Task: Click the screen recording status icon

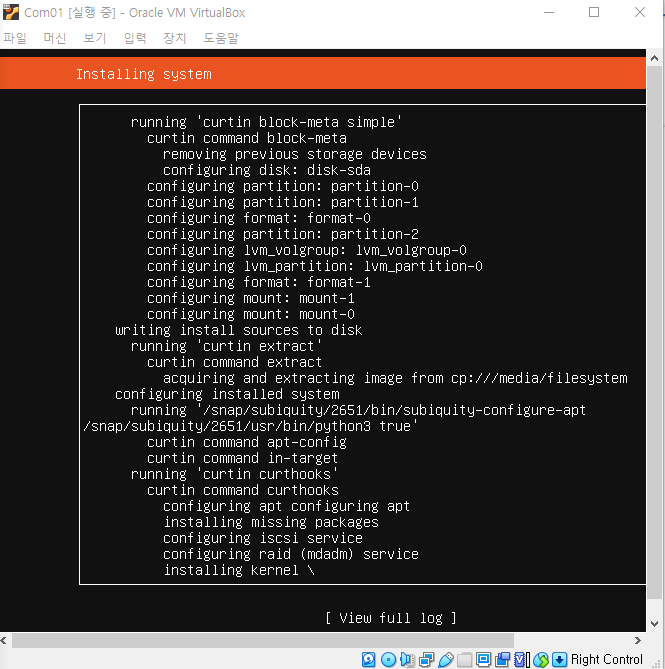Action: [502, 660]
